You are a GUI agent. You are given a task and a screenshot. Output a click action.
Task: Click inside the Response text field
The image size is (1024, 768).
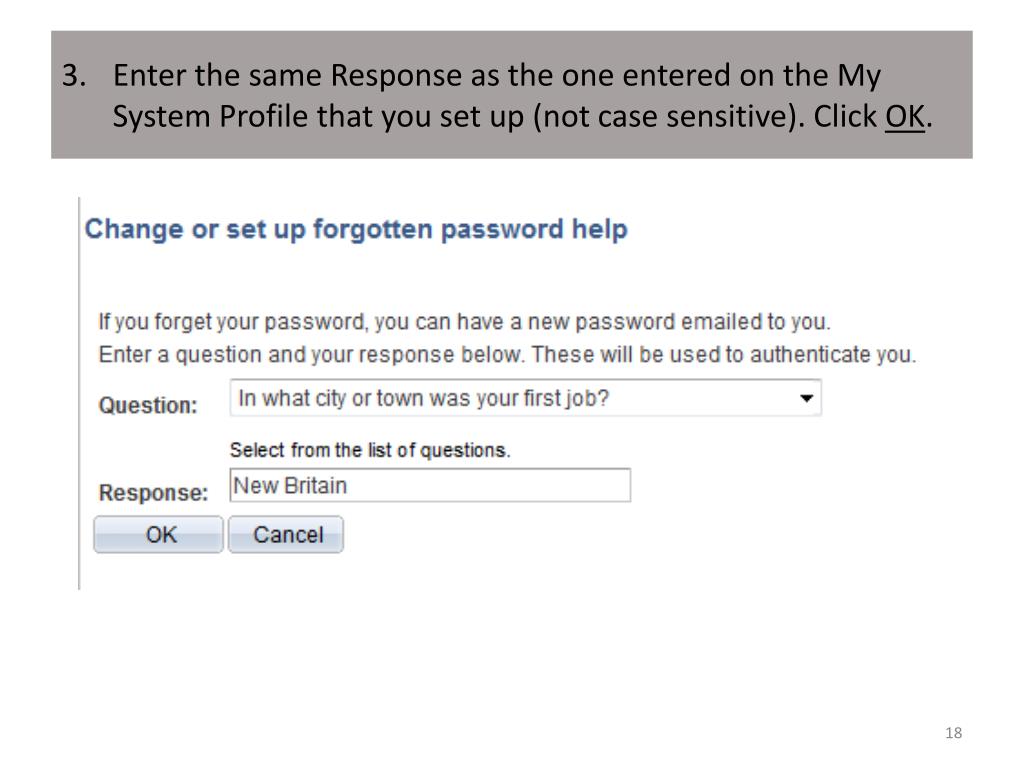coord(430,485)
